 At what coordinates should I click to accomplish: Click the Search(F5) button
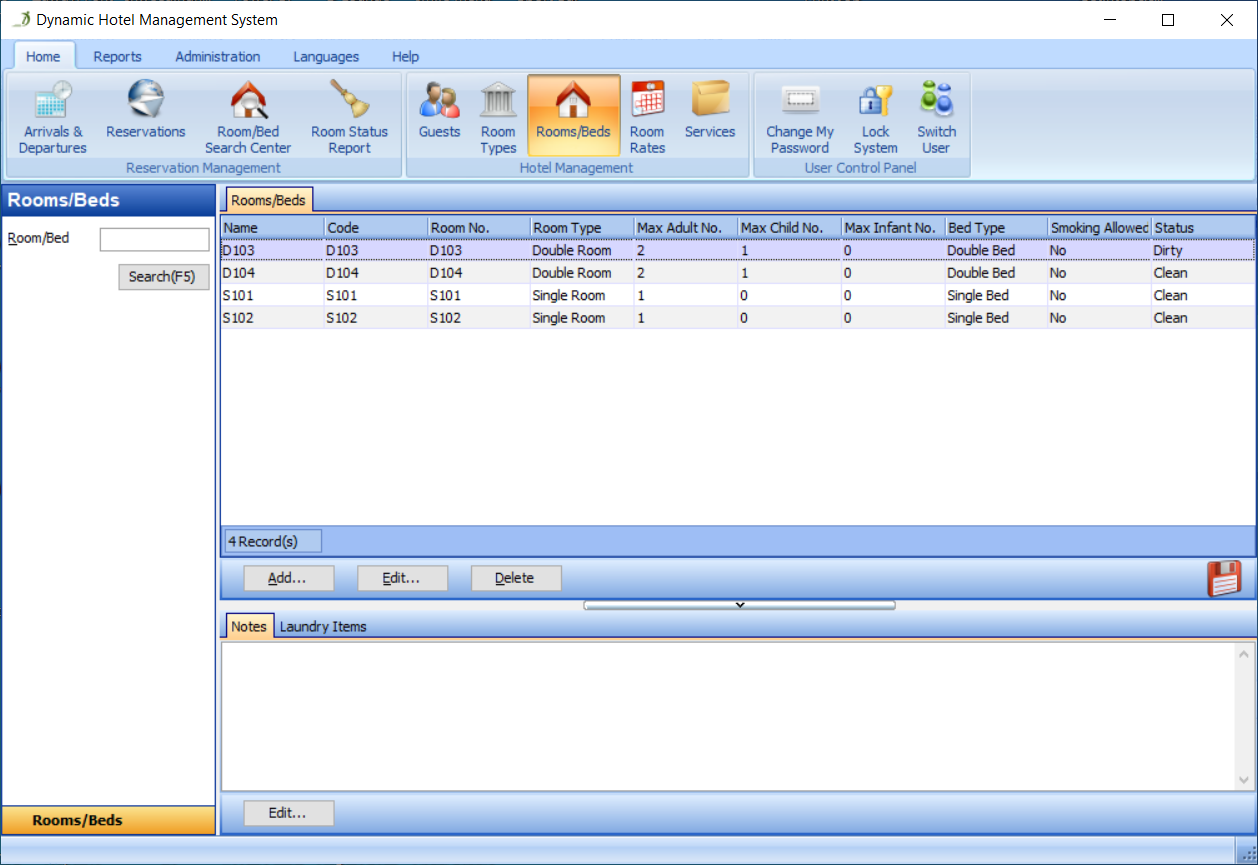tap(163, 277)
